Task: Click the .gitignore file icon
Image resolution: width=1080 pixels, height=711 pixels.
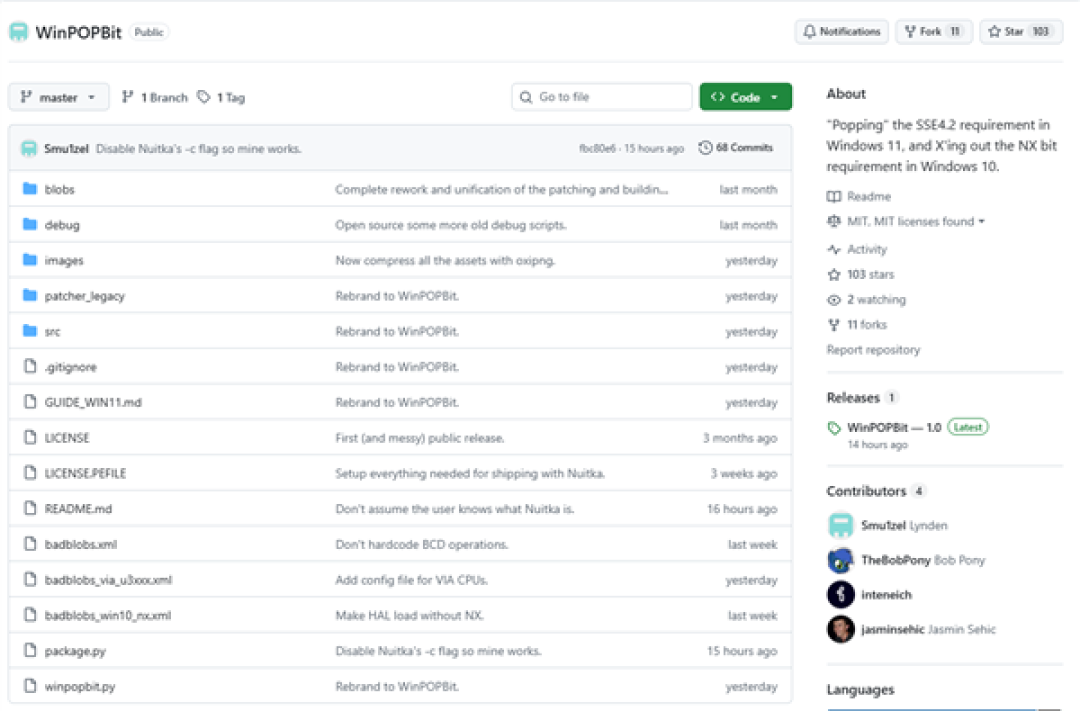Action: [30, 367]
